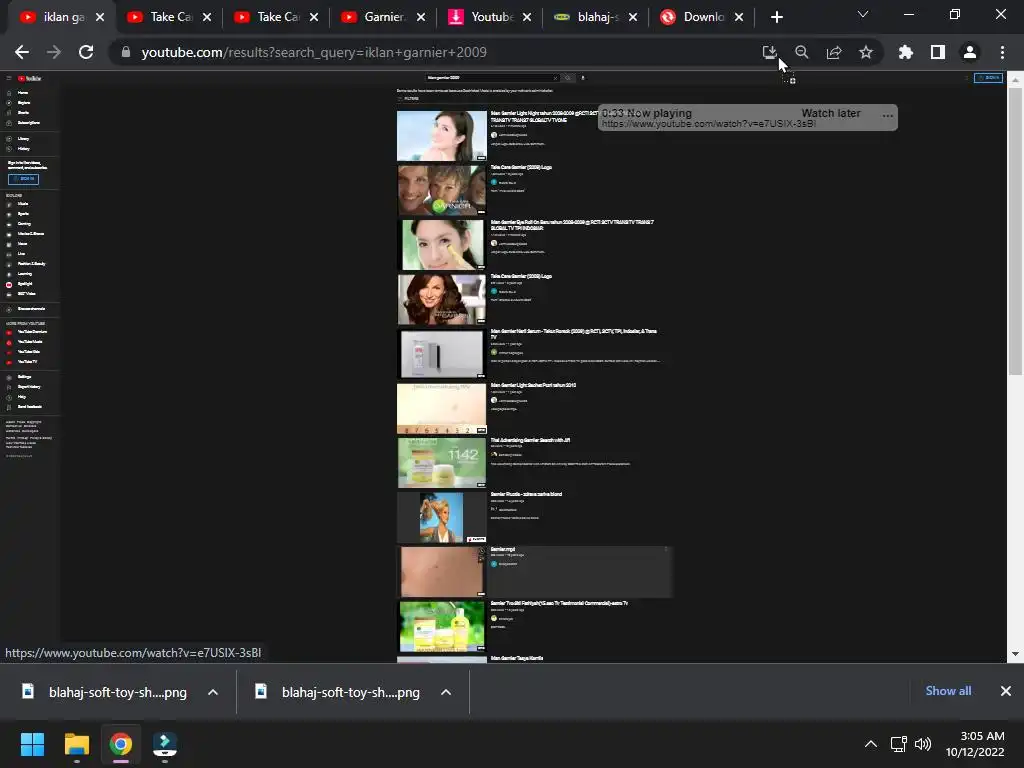1024x768 pixels.
Task: Click Chrome install app icon in address bar
Action: click(770, 52)
